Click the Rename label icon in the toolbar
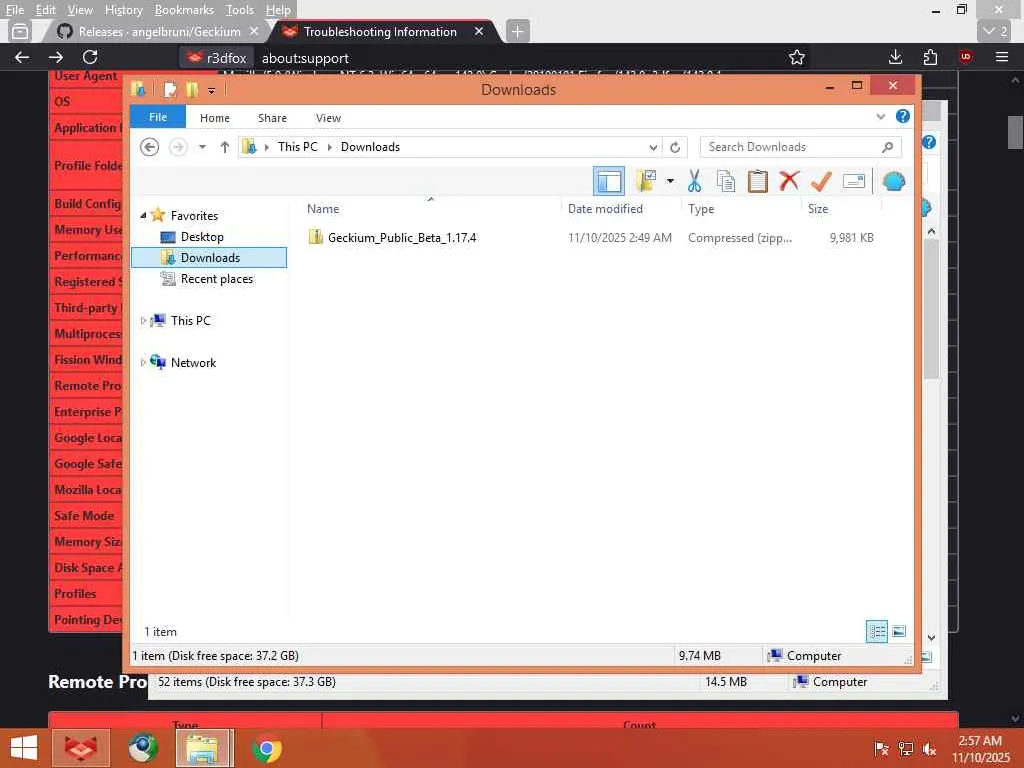1024x768 pixels. tap(854, 181)
